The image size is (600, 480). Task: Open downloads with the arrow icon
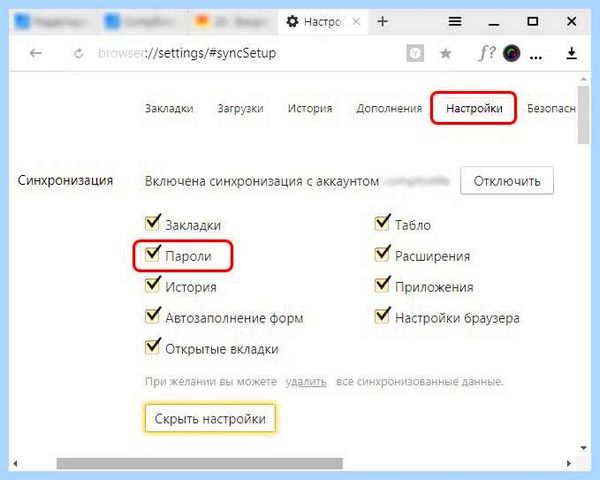coord(571,53)
